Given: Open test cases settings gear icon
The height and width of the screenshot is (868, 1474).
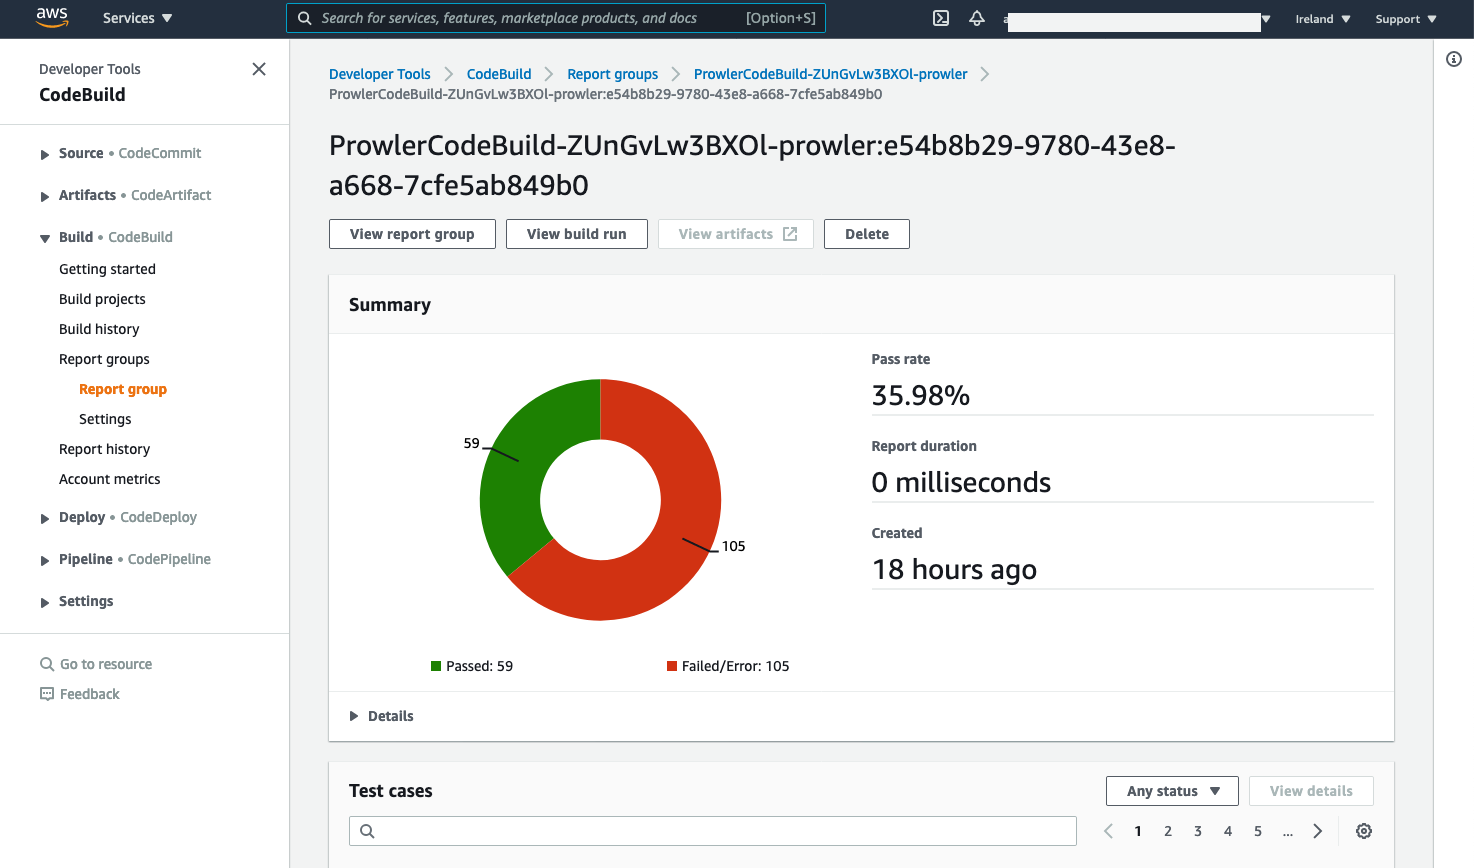Looking at the screenshot, I should click(x=1363, y=831).
